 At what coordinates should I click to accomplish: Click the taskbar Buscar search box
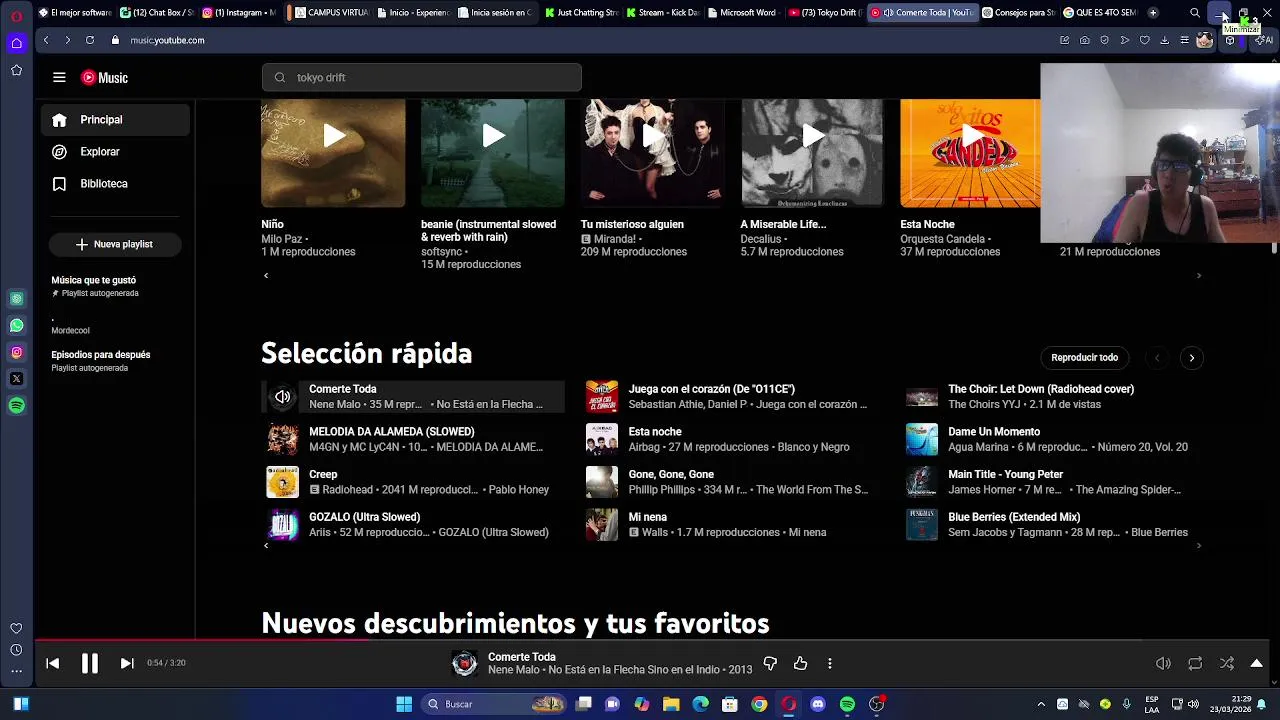tap(495, 704)
